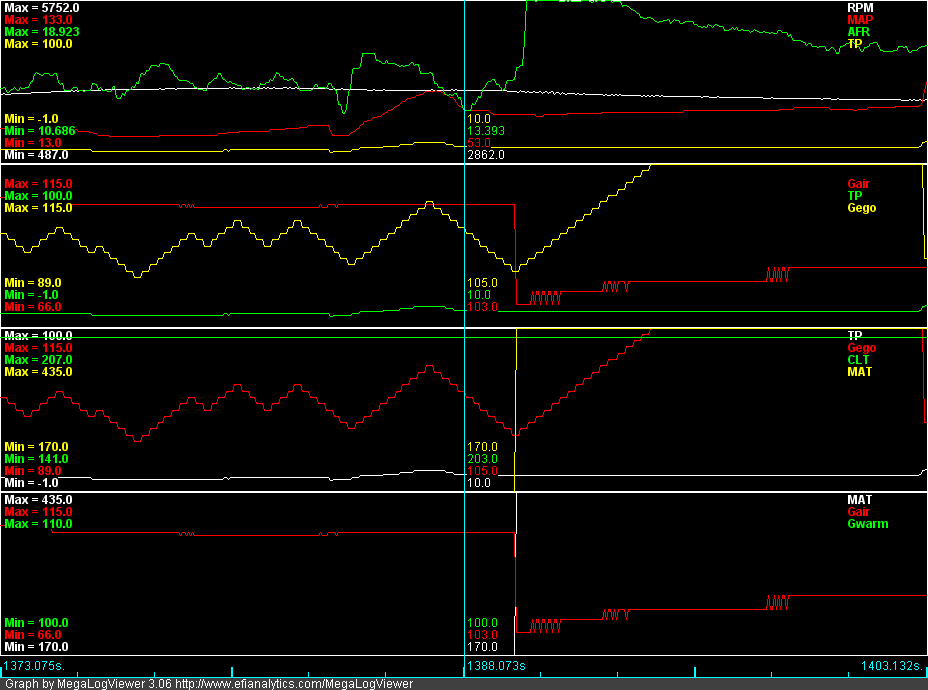Click the cursor readout '2862.0'
This screenshot has height=690, width=928.
(x=486, y=154)
